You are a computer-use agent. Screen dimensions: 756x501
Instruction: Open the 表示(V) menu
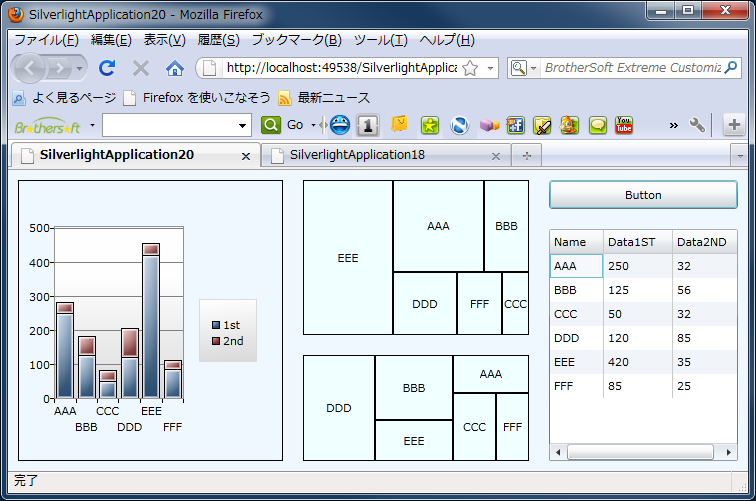coord(164,40)
